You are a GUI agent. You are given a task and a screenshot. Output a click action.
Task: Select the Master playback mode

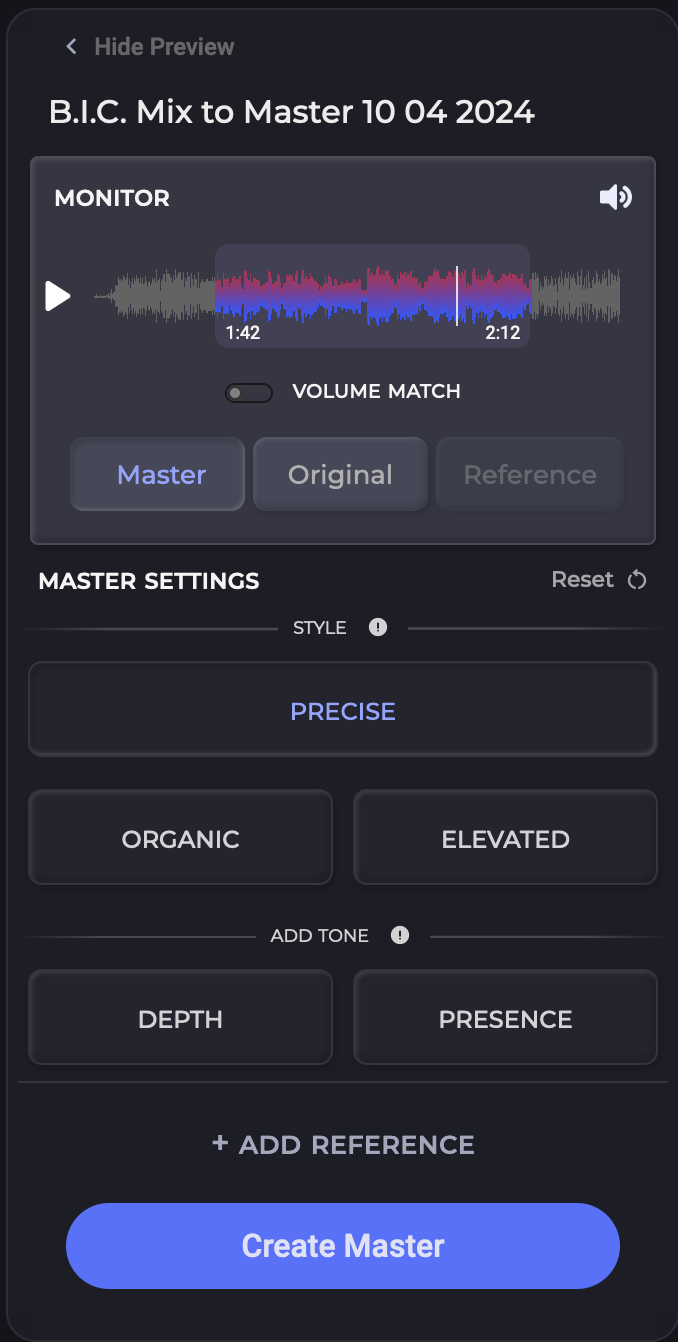[157, 474]
